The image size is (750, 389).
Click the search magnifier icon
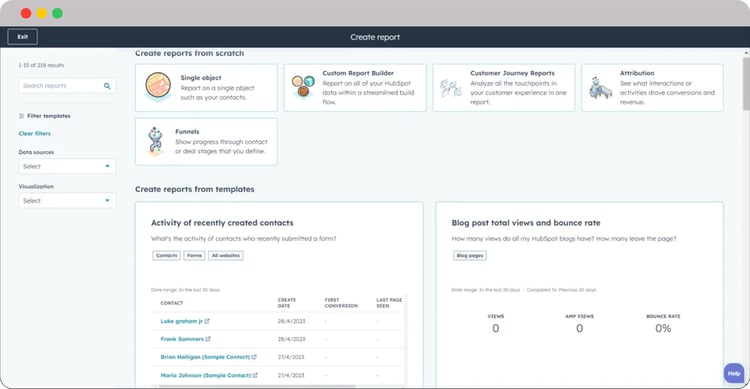click(x=107, y=86)
